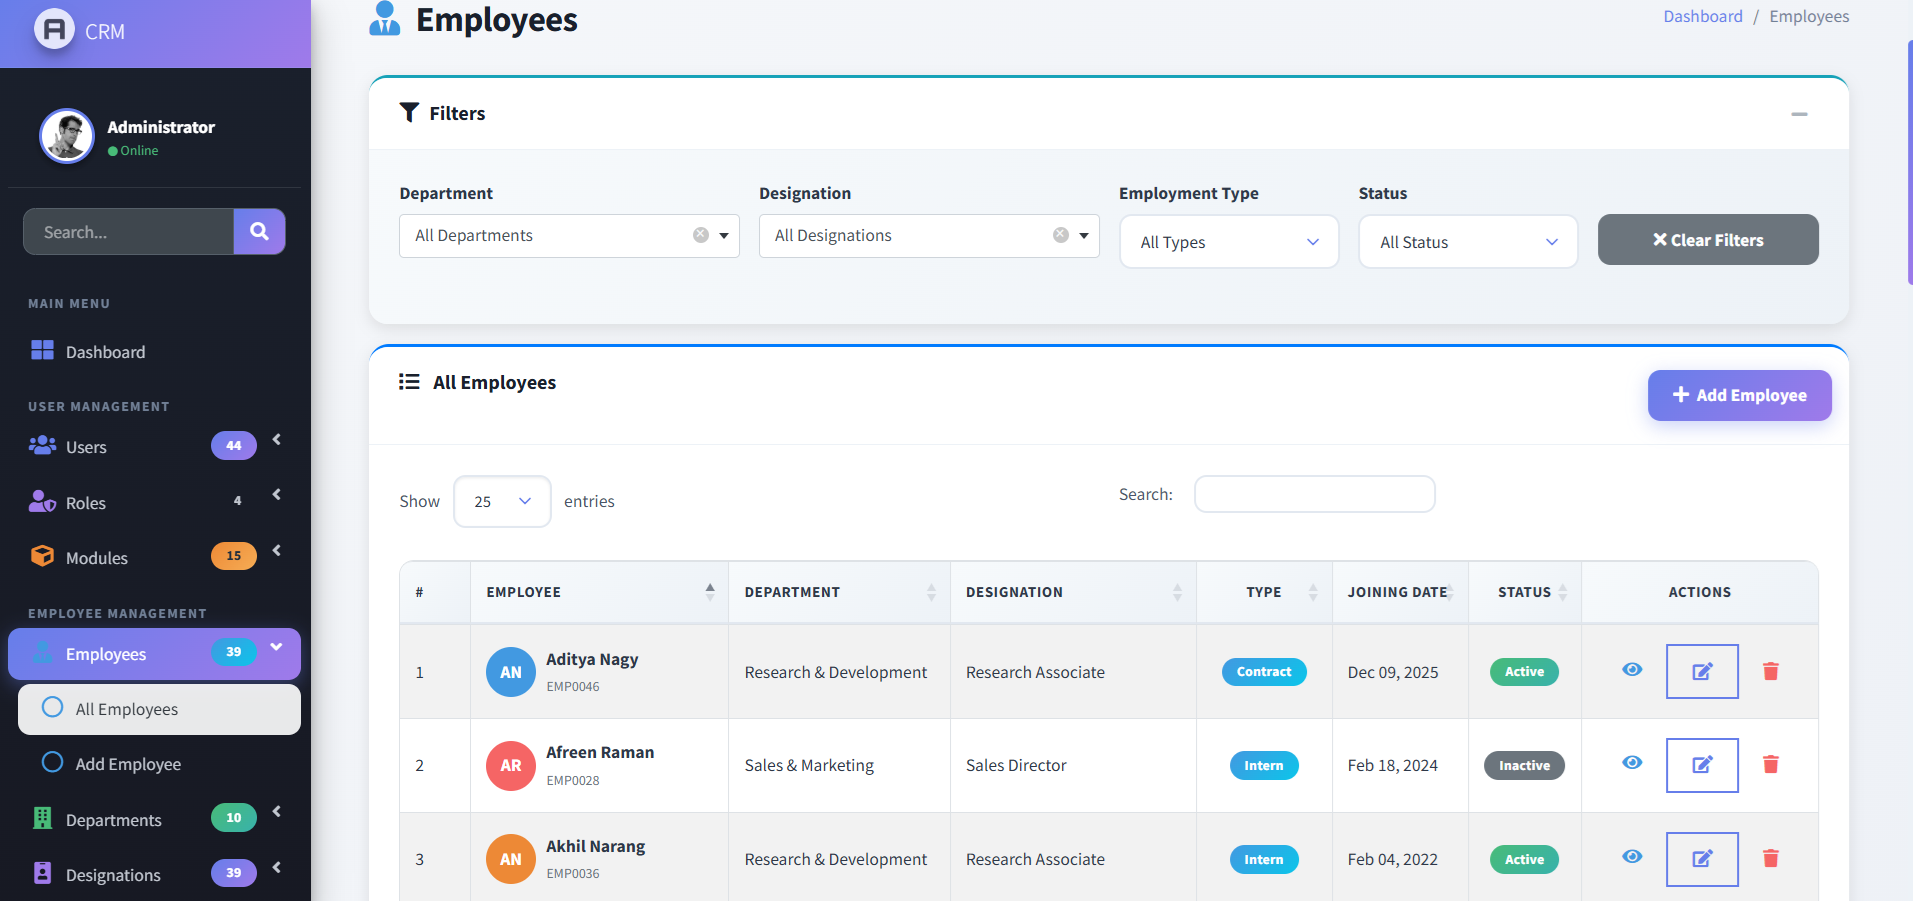This screenshot has height=901, width=1913.
Task: Delete Aditya Nagy using the trash icon
Action: 1770,671
